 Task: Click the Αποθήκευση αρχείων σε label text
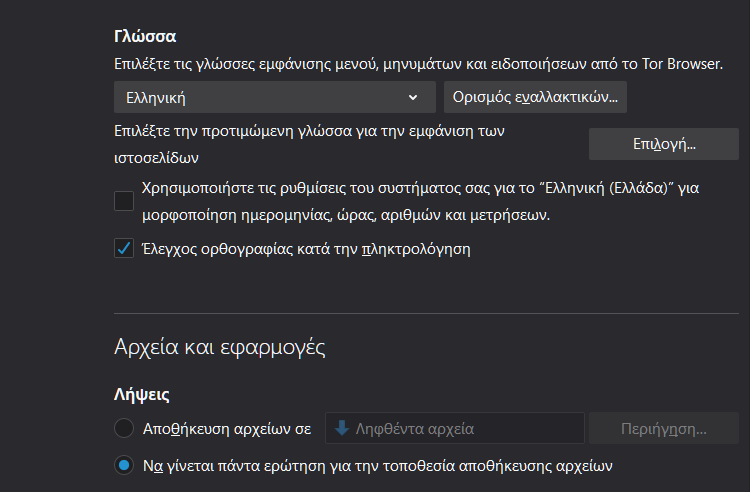[227, 429]
